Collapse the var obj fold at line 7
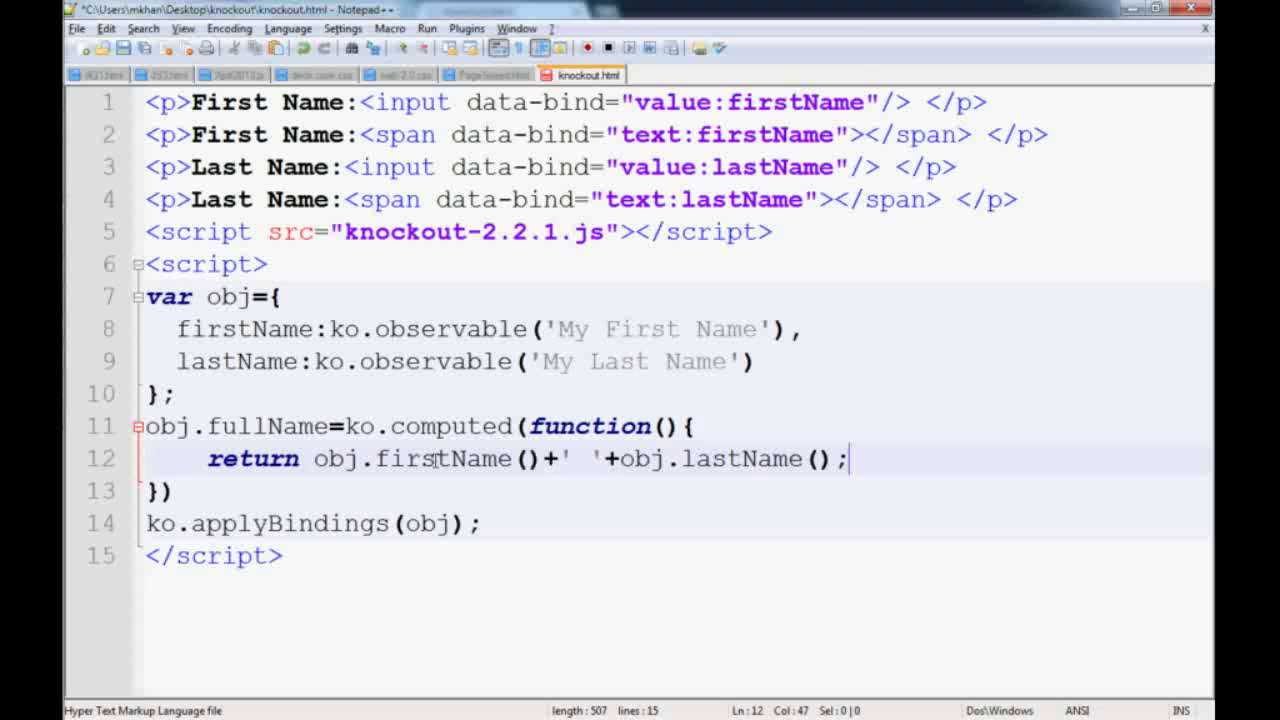The width and height of the screenshot is (1280, 720). (138, 297)
